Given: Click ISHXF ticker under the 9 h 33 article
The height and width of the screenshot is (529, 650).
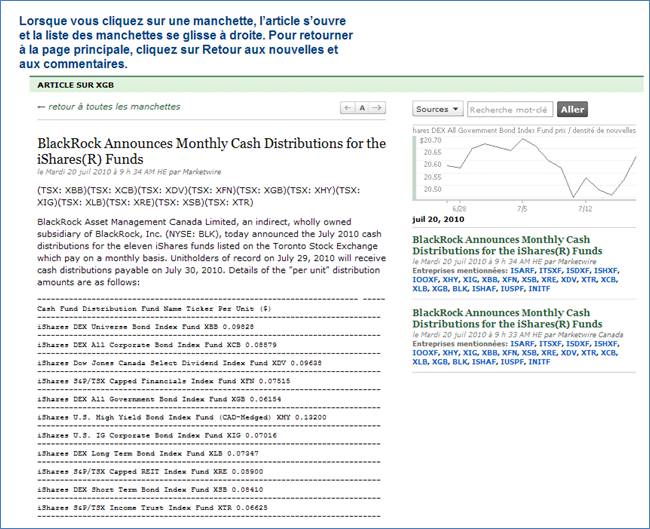Looking at the screenshot, I should point(606,344).
